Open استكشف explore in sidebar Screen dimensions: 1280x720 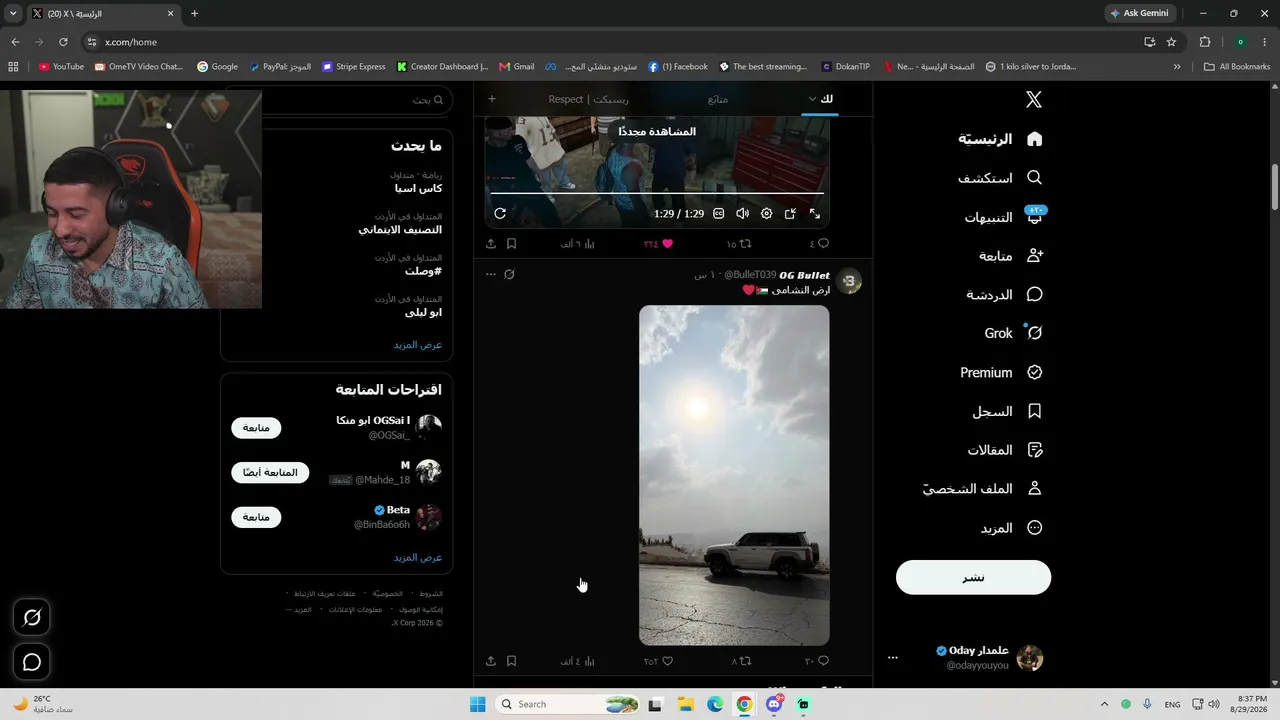[x=1000, y=178]
